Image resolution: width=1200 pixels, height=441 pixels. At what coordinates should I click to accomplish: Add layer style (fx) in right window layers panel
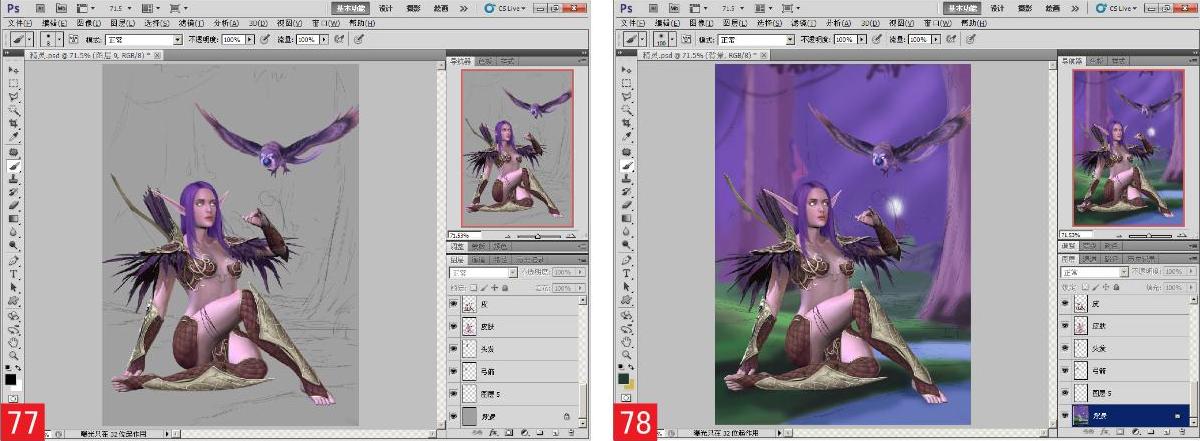point(1106,433)
